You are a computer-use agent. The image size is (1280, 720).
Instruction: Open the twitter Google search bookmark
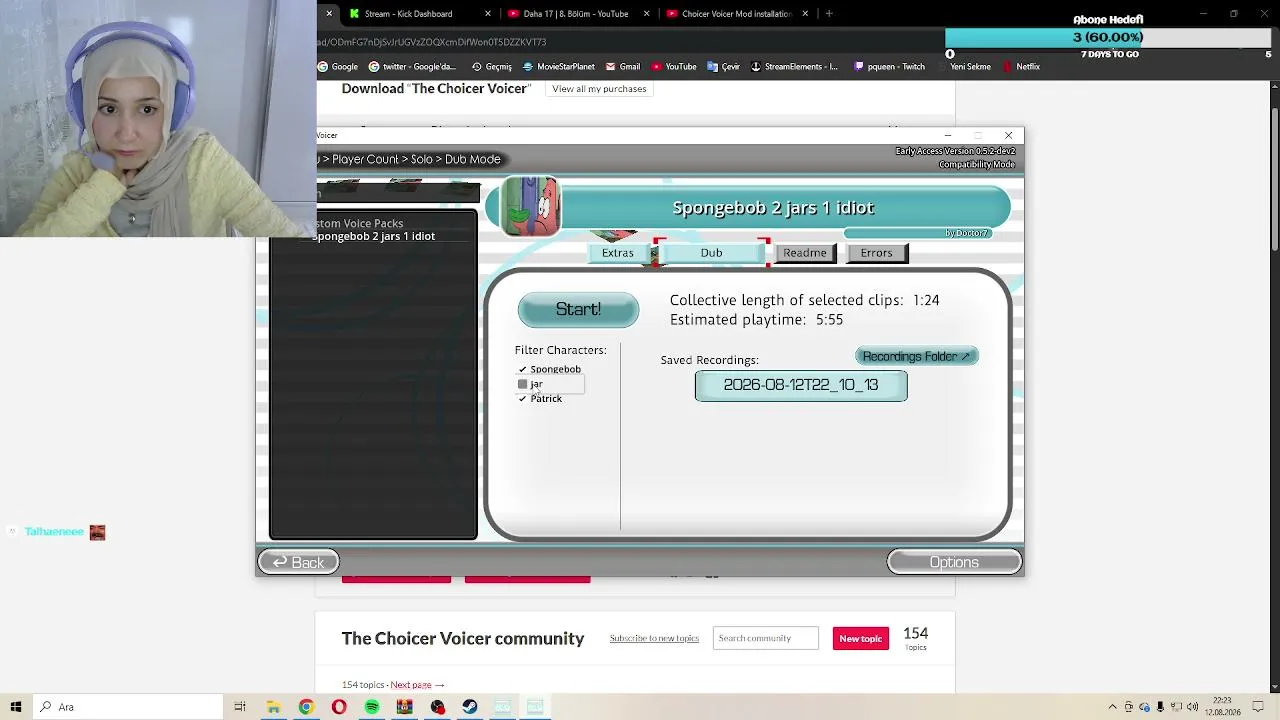(412, 67)
